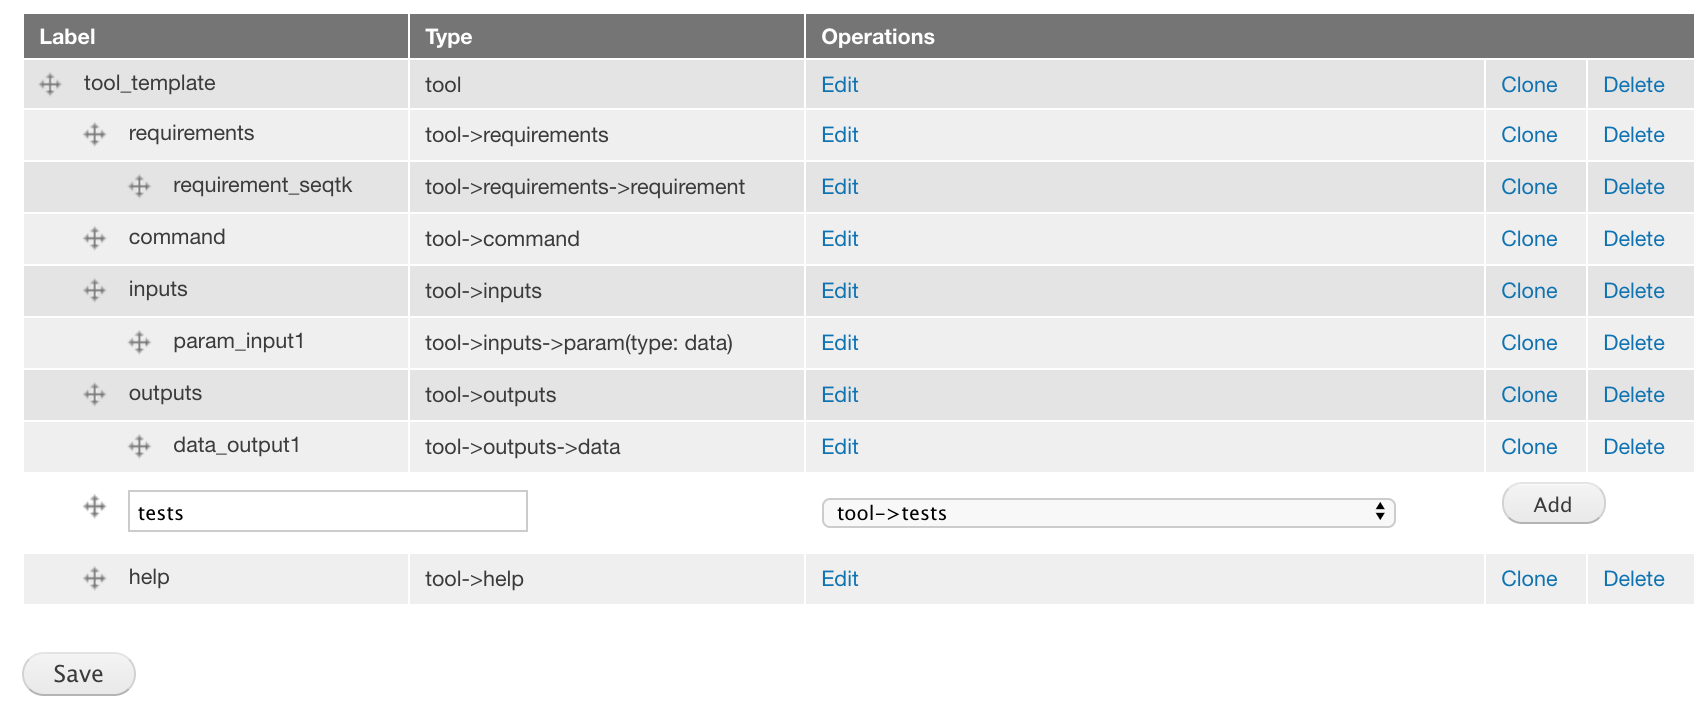Viewport: 1708px width, 718px height.
Task: Grab the drag handle for help row
Action: click(x=95, y=579)
